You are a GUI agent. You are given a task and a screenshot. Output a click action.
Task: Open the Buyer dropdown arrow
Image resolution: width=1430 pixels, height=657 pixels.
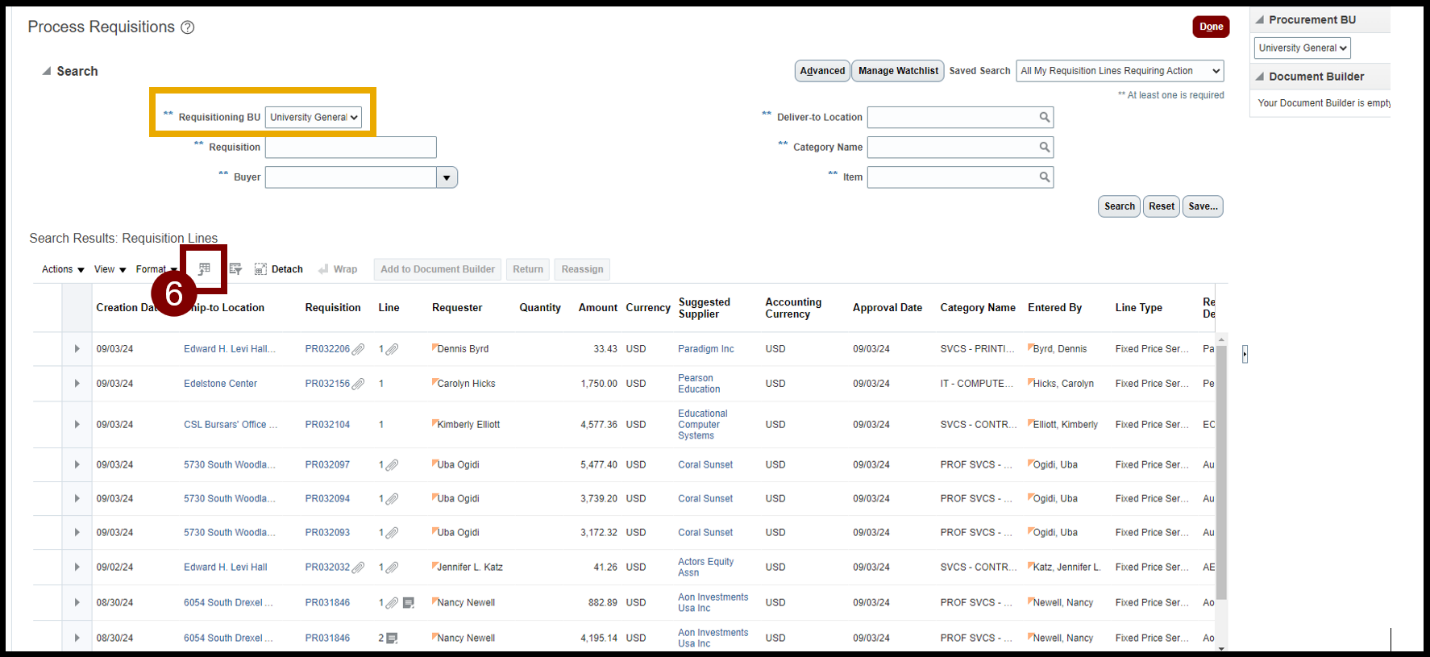tap(447, 178)
